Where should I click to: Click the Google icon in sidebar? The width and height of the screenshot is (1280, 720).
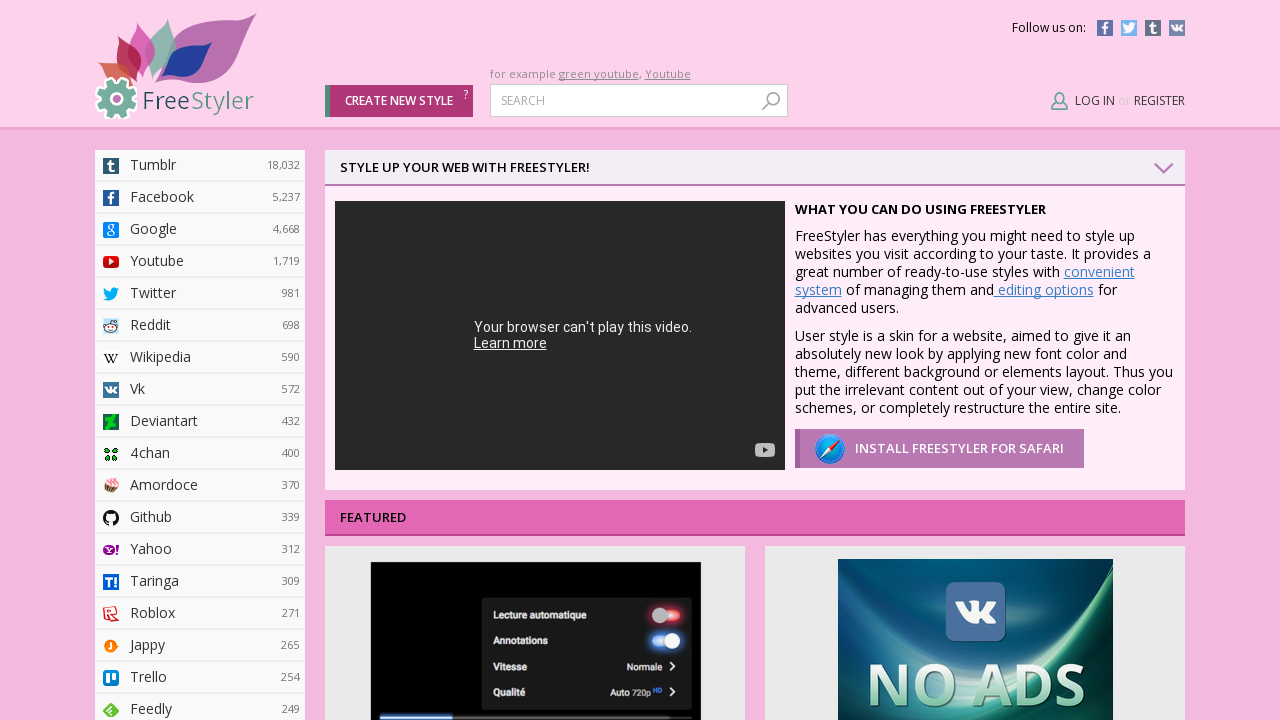pos(111,230)
